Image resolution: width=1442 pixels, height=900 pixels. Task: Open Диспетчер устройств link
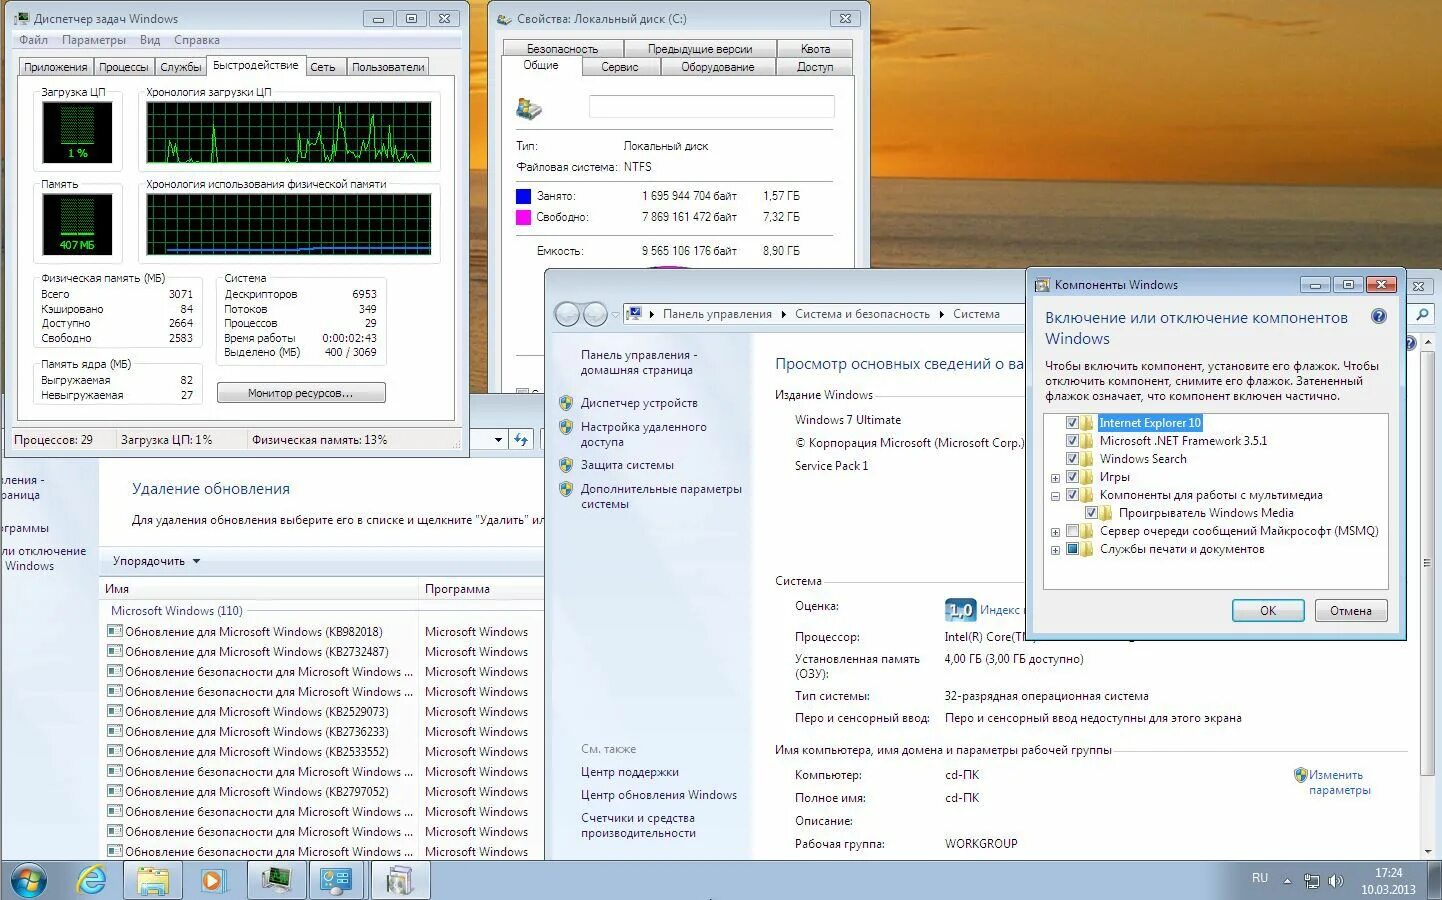(639, 403)
